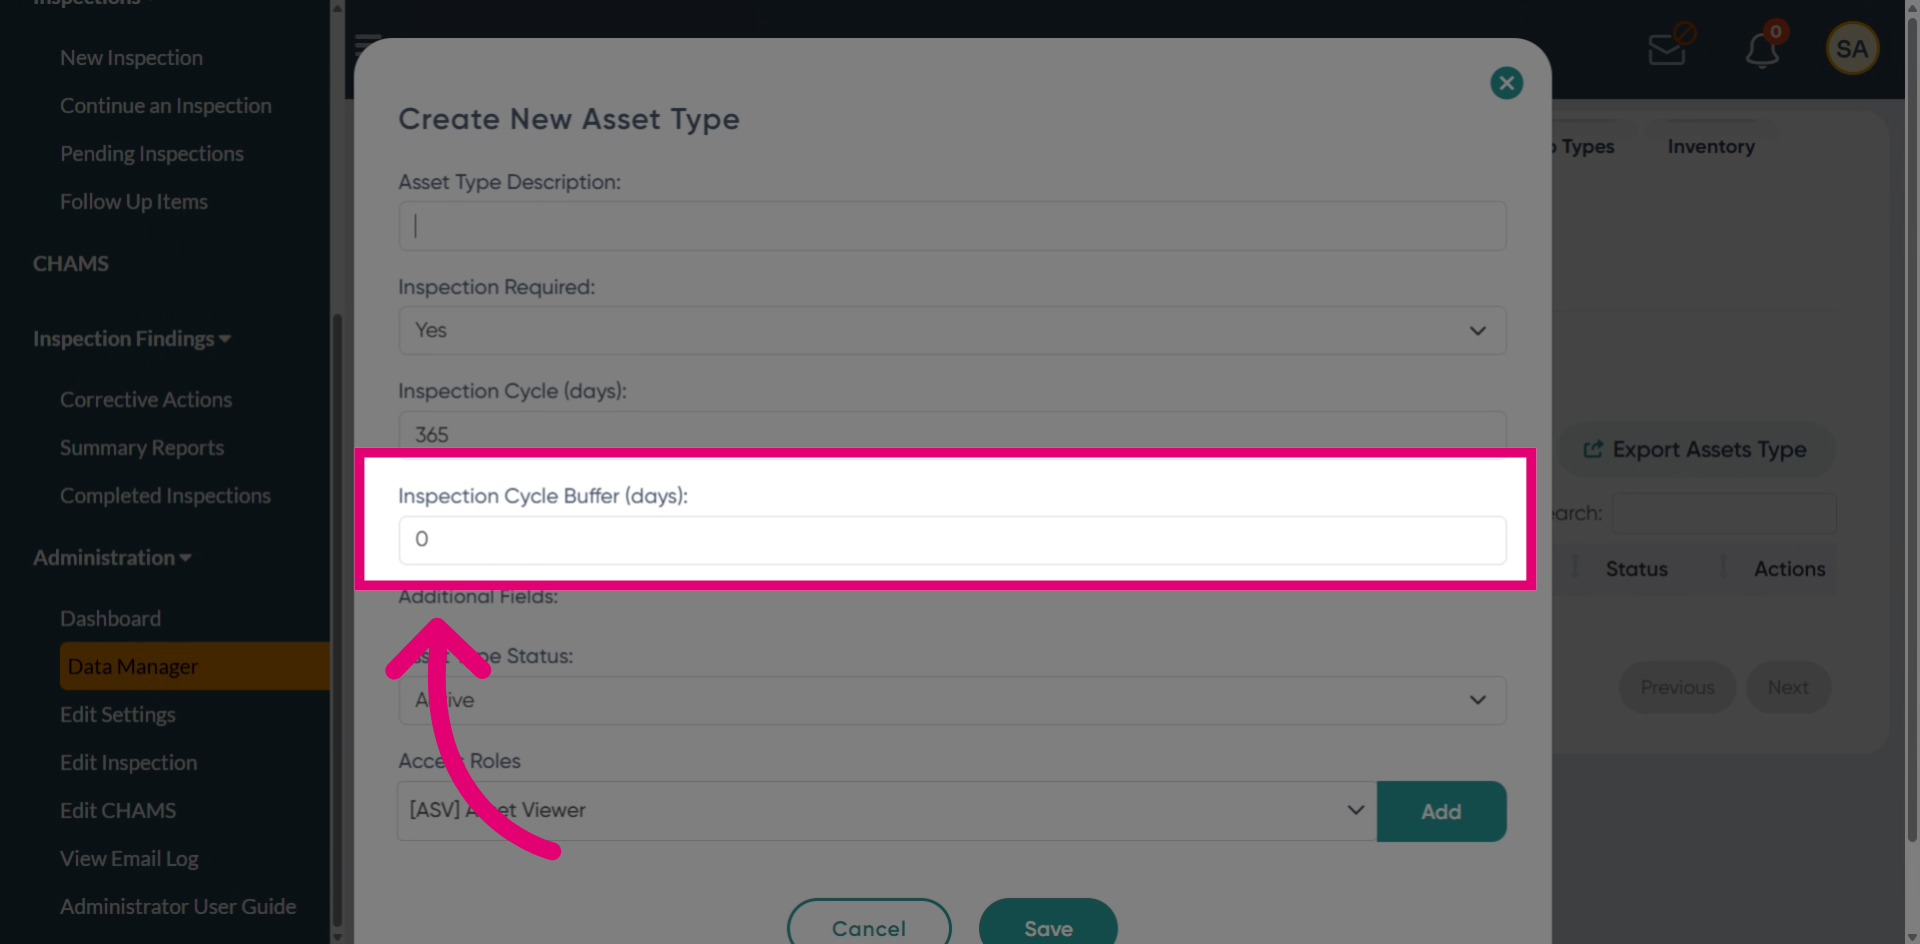
Task: Open the SA user avatar menu
Action: point(1852,48)
